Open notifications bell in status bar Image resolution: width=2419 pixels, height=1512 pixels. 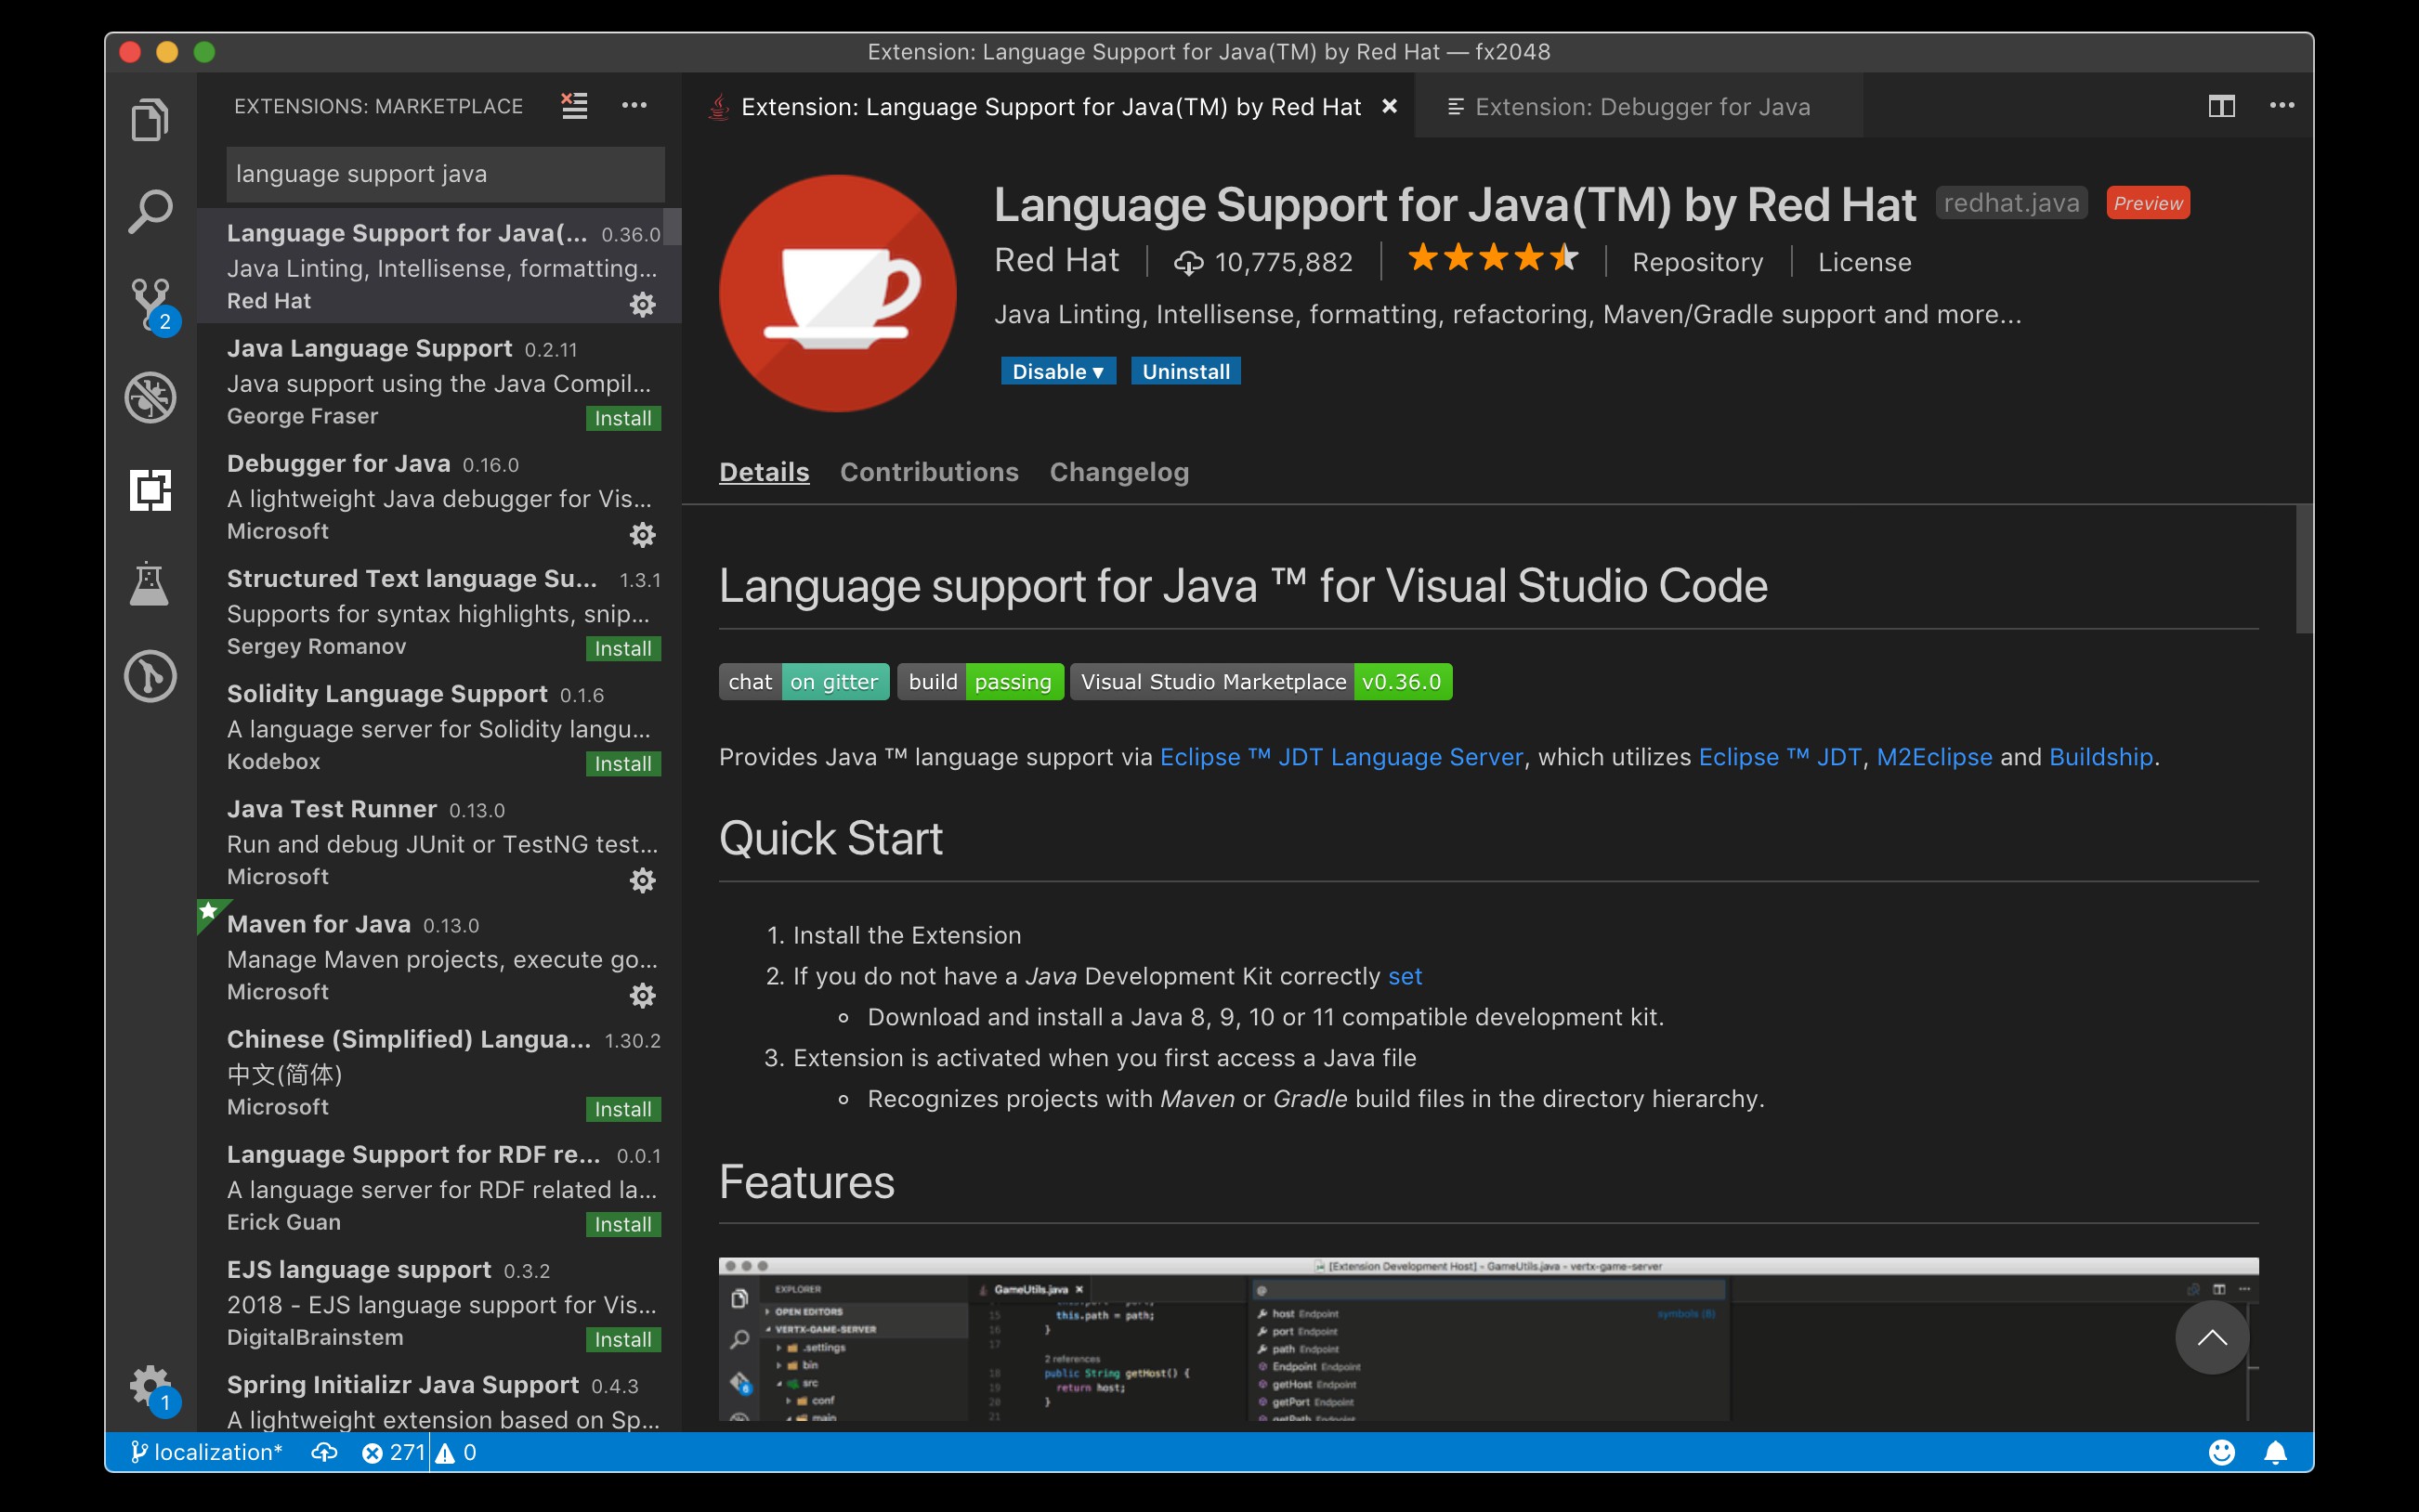point(2275,1452)
